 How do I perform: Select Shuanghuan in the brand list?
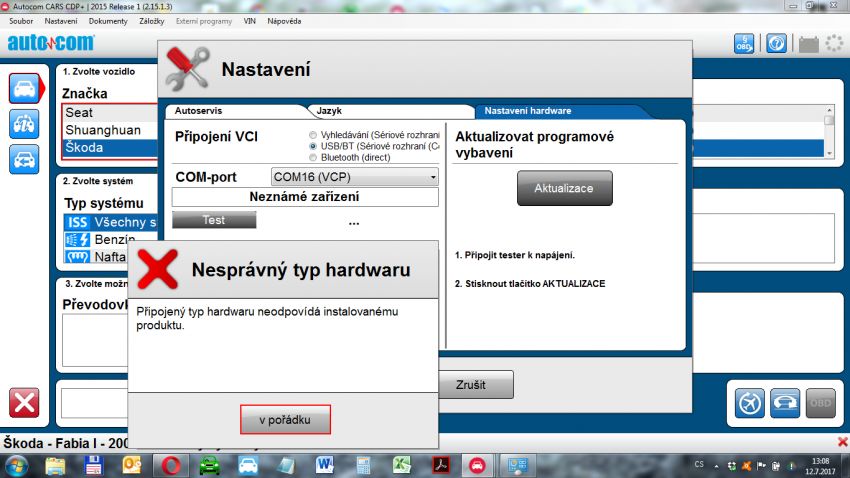click(x=110, y=130)
